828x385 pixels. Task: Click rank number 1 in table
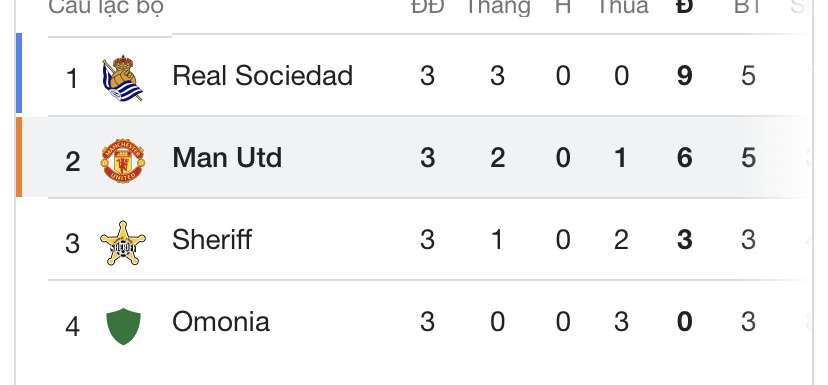click(72, 79)
